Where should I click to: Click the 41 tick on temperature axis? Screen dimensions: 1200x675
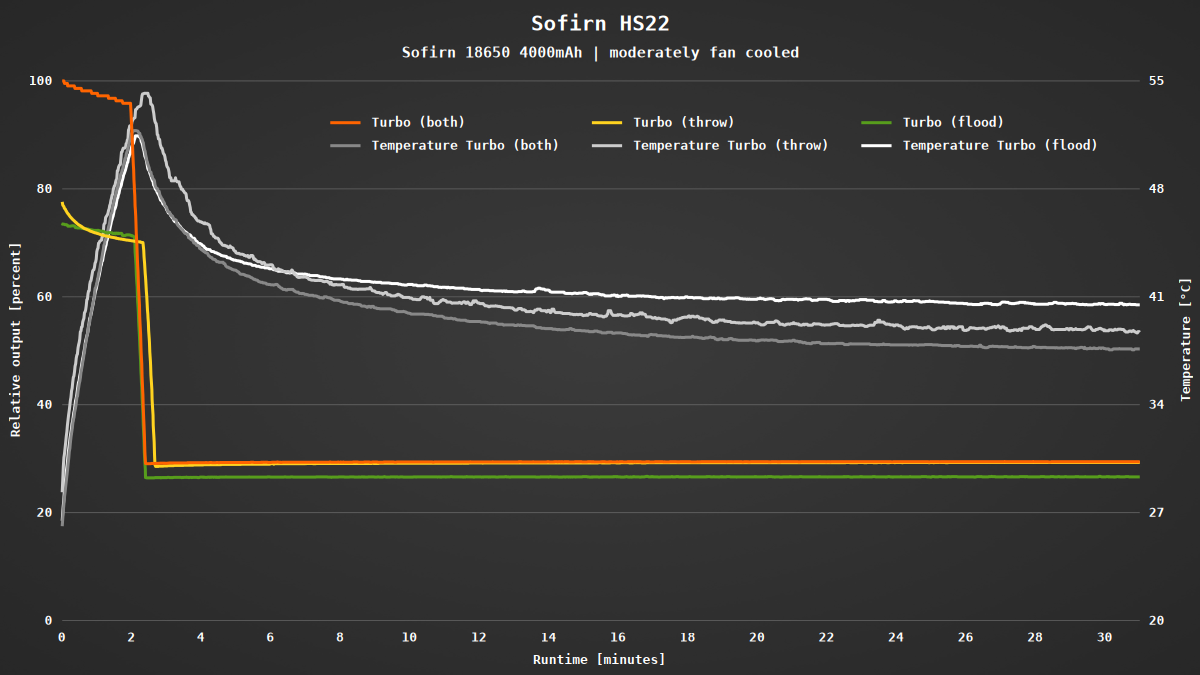click(x=1157, y=296)
